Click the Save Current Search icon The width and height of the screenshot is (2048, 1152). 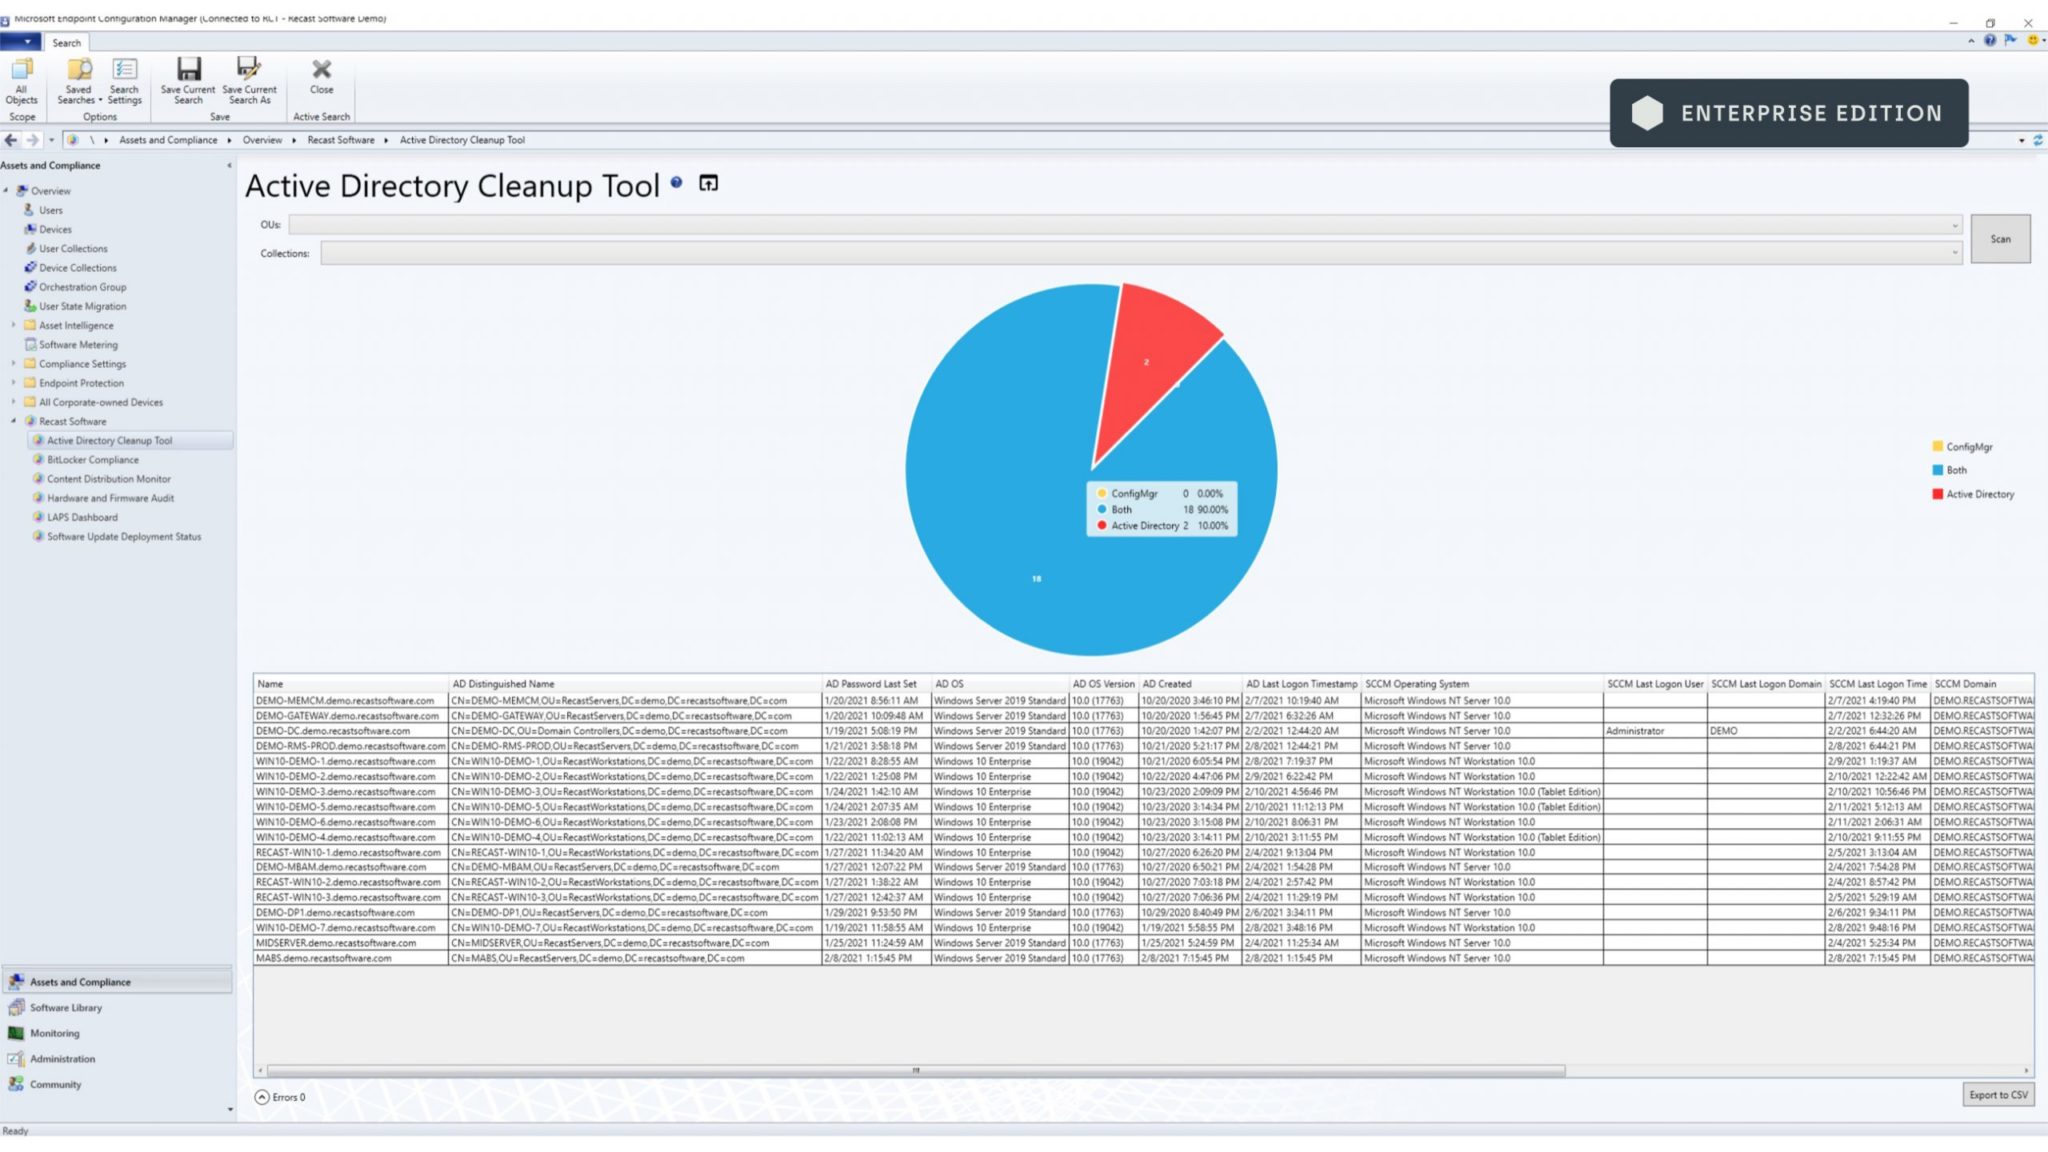(x=188, y=81)
